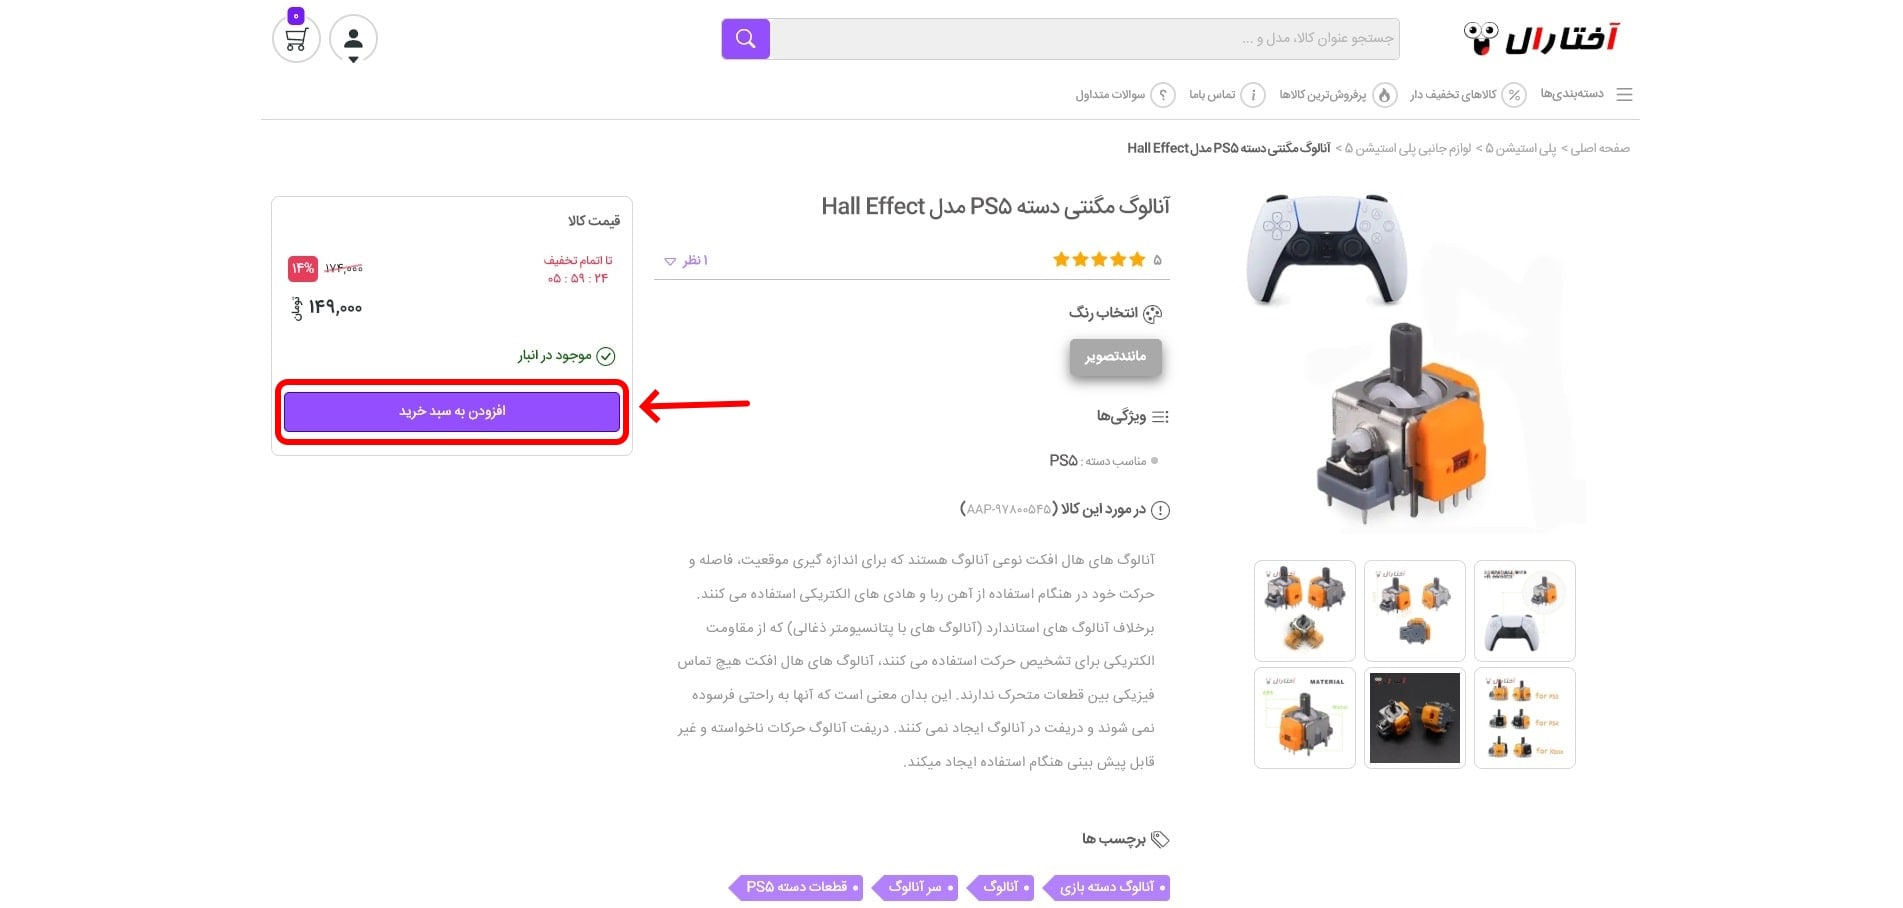
Task: Click the 'قطعات دسته PS5' tag
Action: 796,887
